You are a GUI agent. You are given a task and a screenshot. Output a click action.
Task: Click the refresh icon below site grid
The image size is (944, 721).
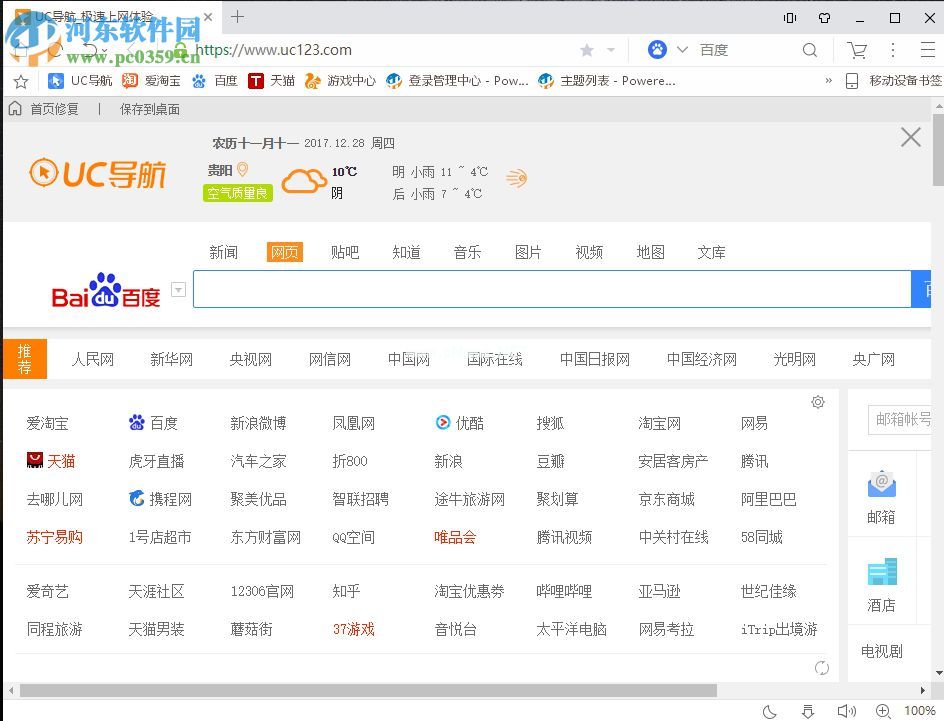click(x=822, y=667)
